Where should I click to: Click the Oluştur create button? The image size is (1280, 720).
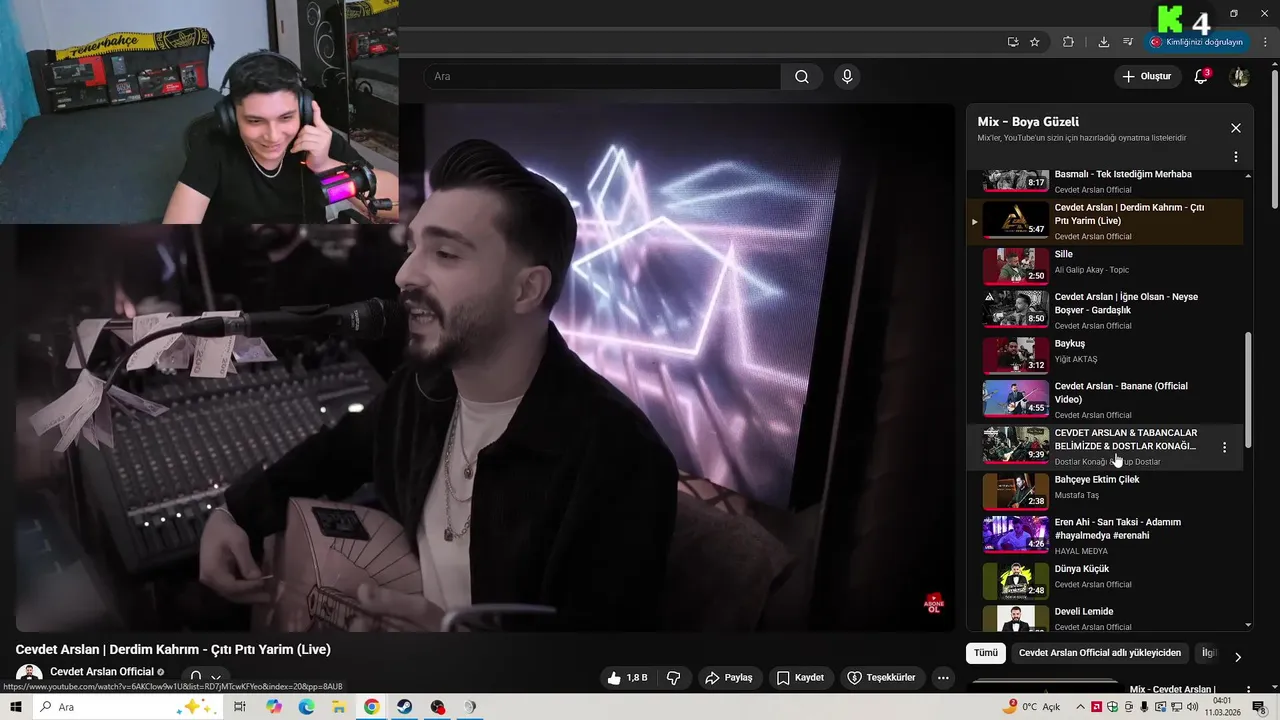1148,77
